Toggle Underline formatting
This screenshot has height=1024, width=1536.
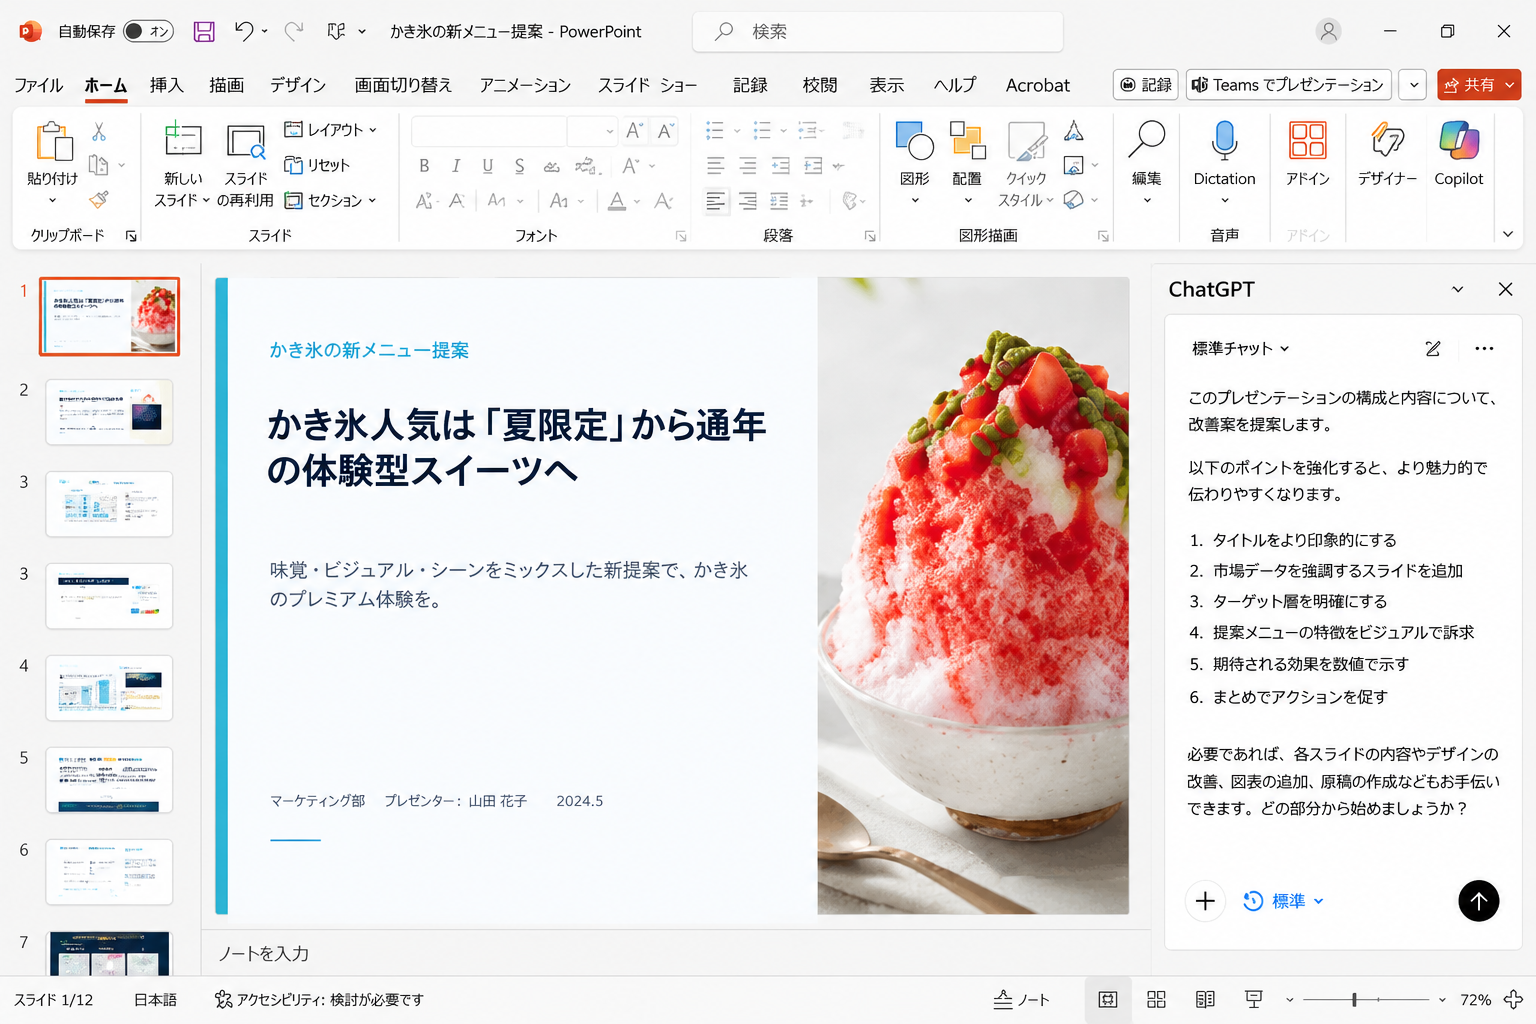pos(488,166)
